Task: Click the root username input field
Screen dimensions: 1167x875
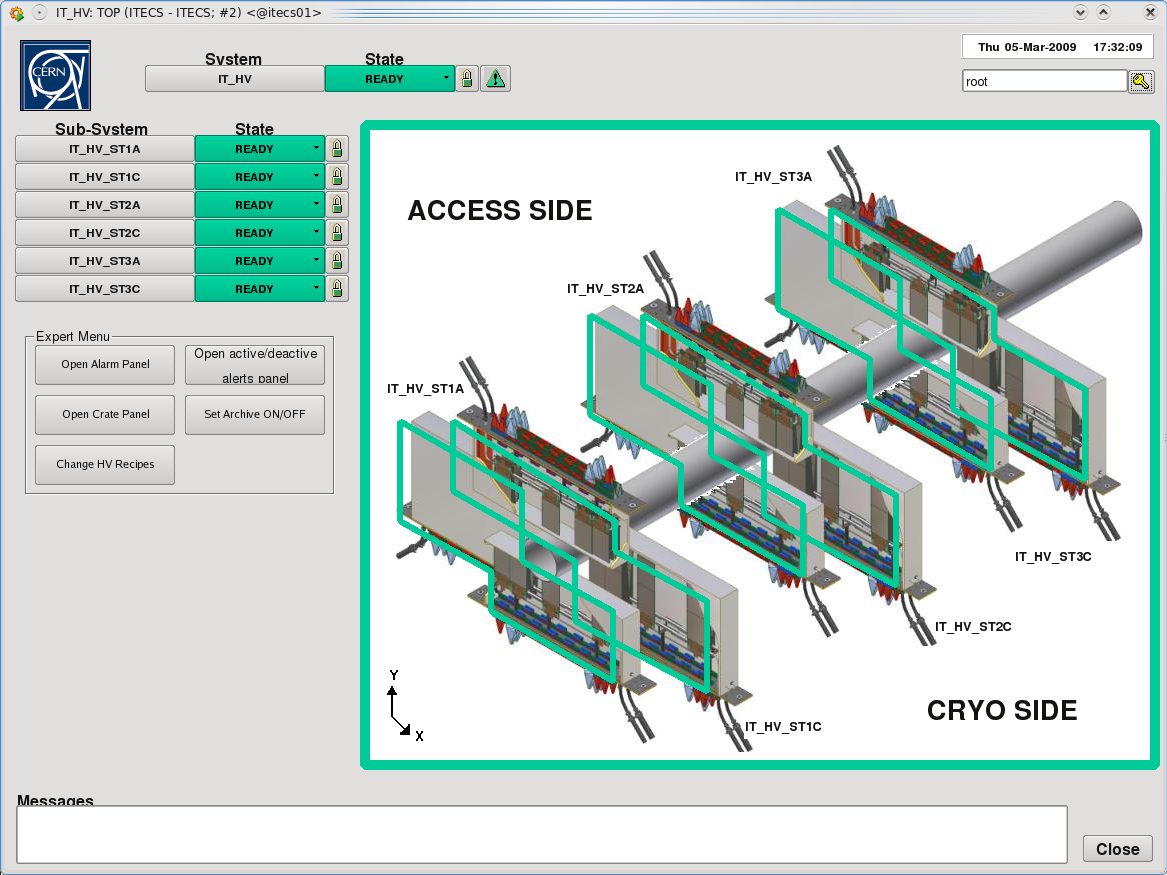Action: (1044, 82)
